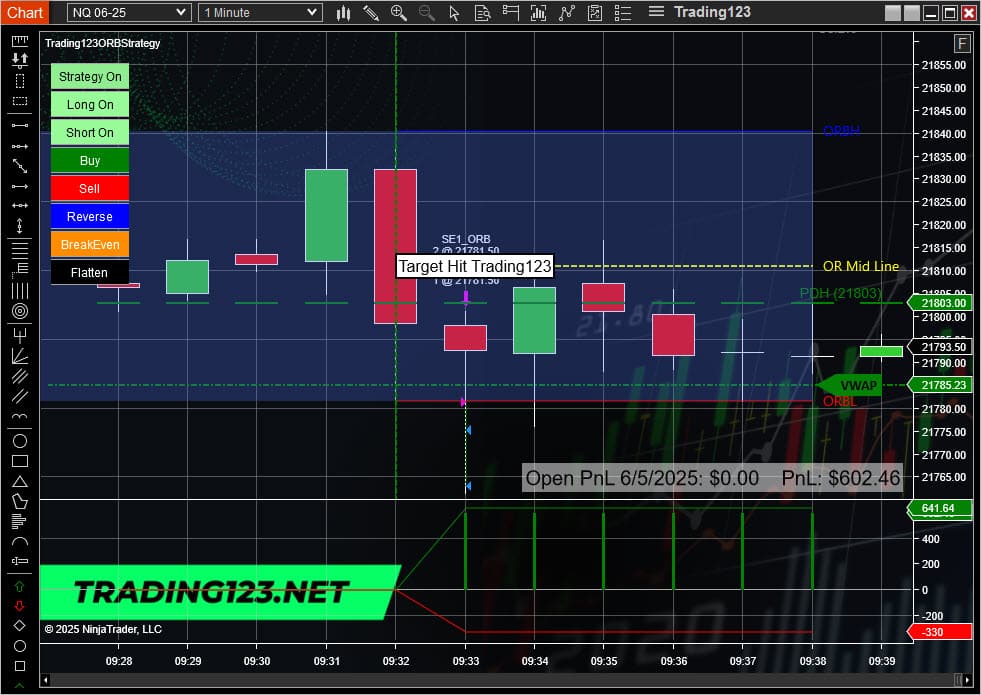This screenshot has height=695, width=981.
Task: Open the 1 Minute interval dropdown
Action: (x=260, y=13)
